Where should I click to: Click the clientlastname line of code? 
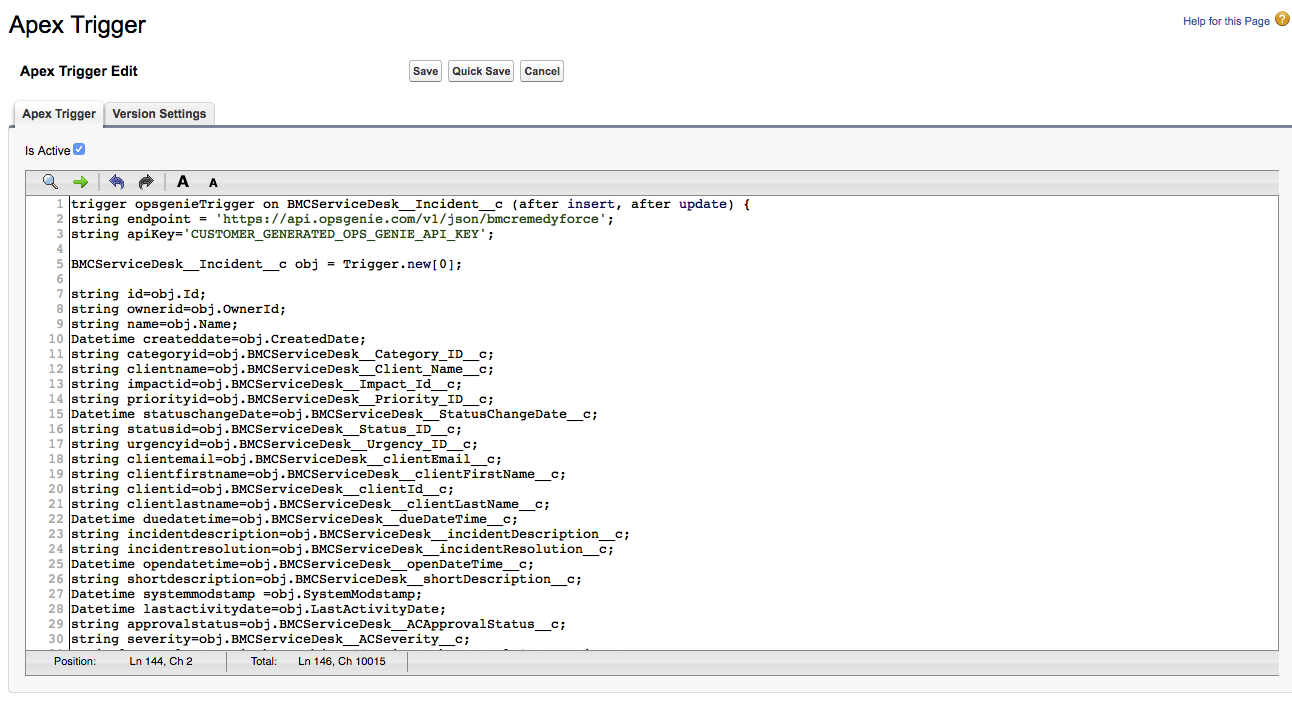[x=311, y=504]
